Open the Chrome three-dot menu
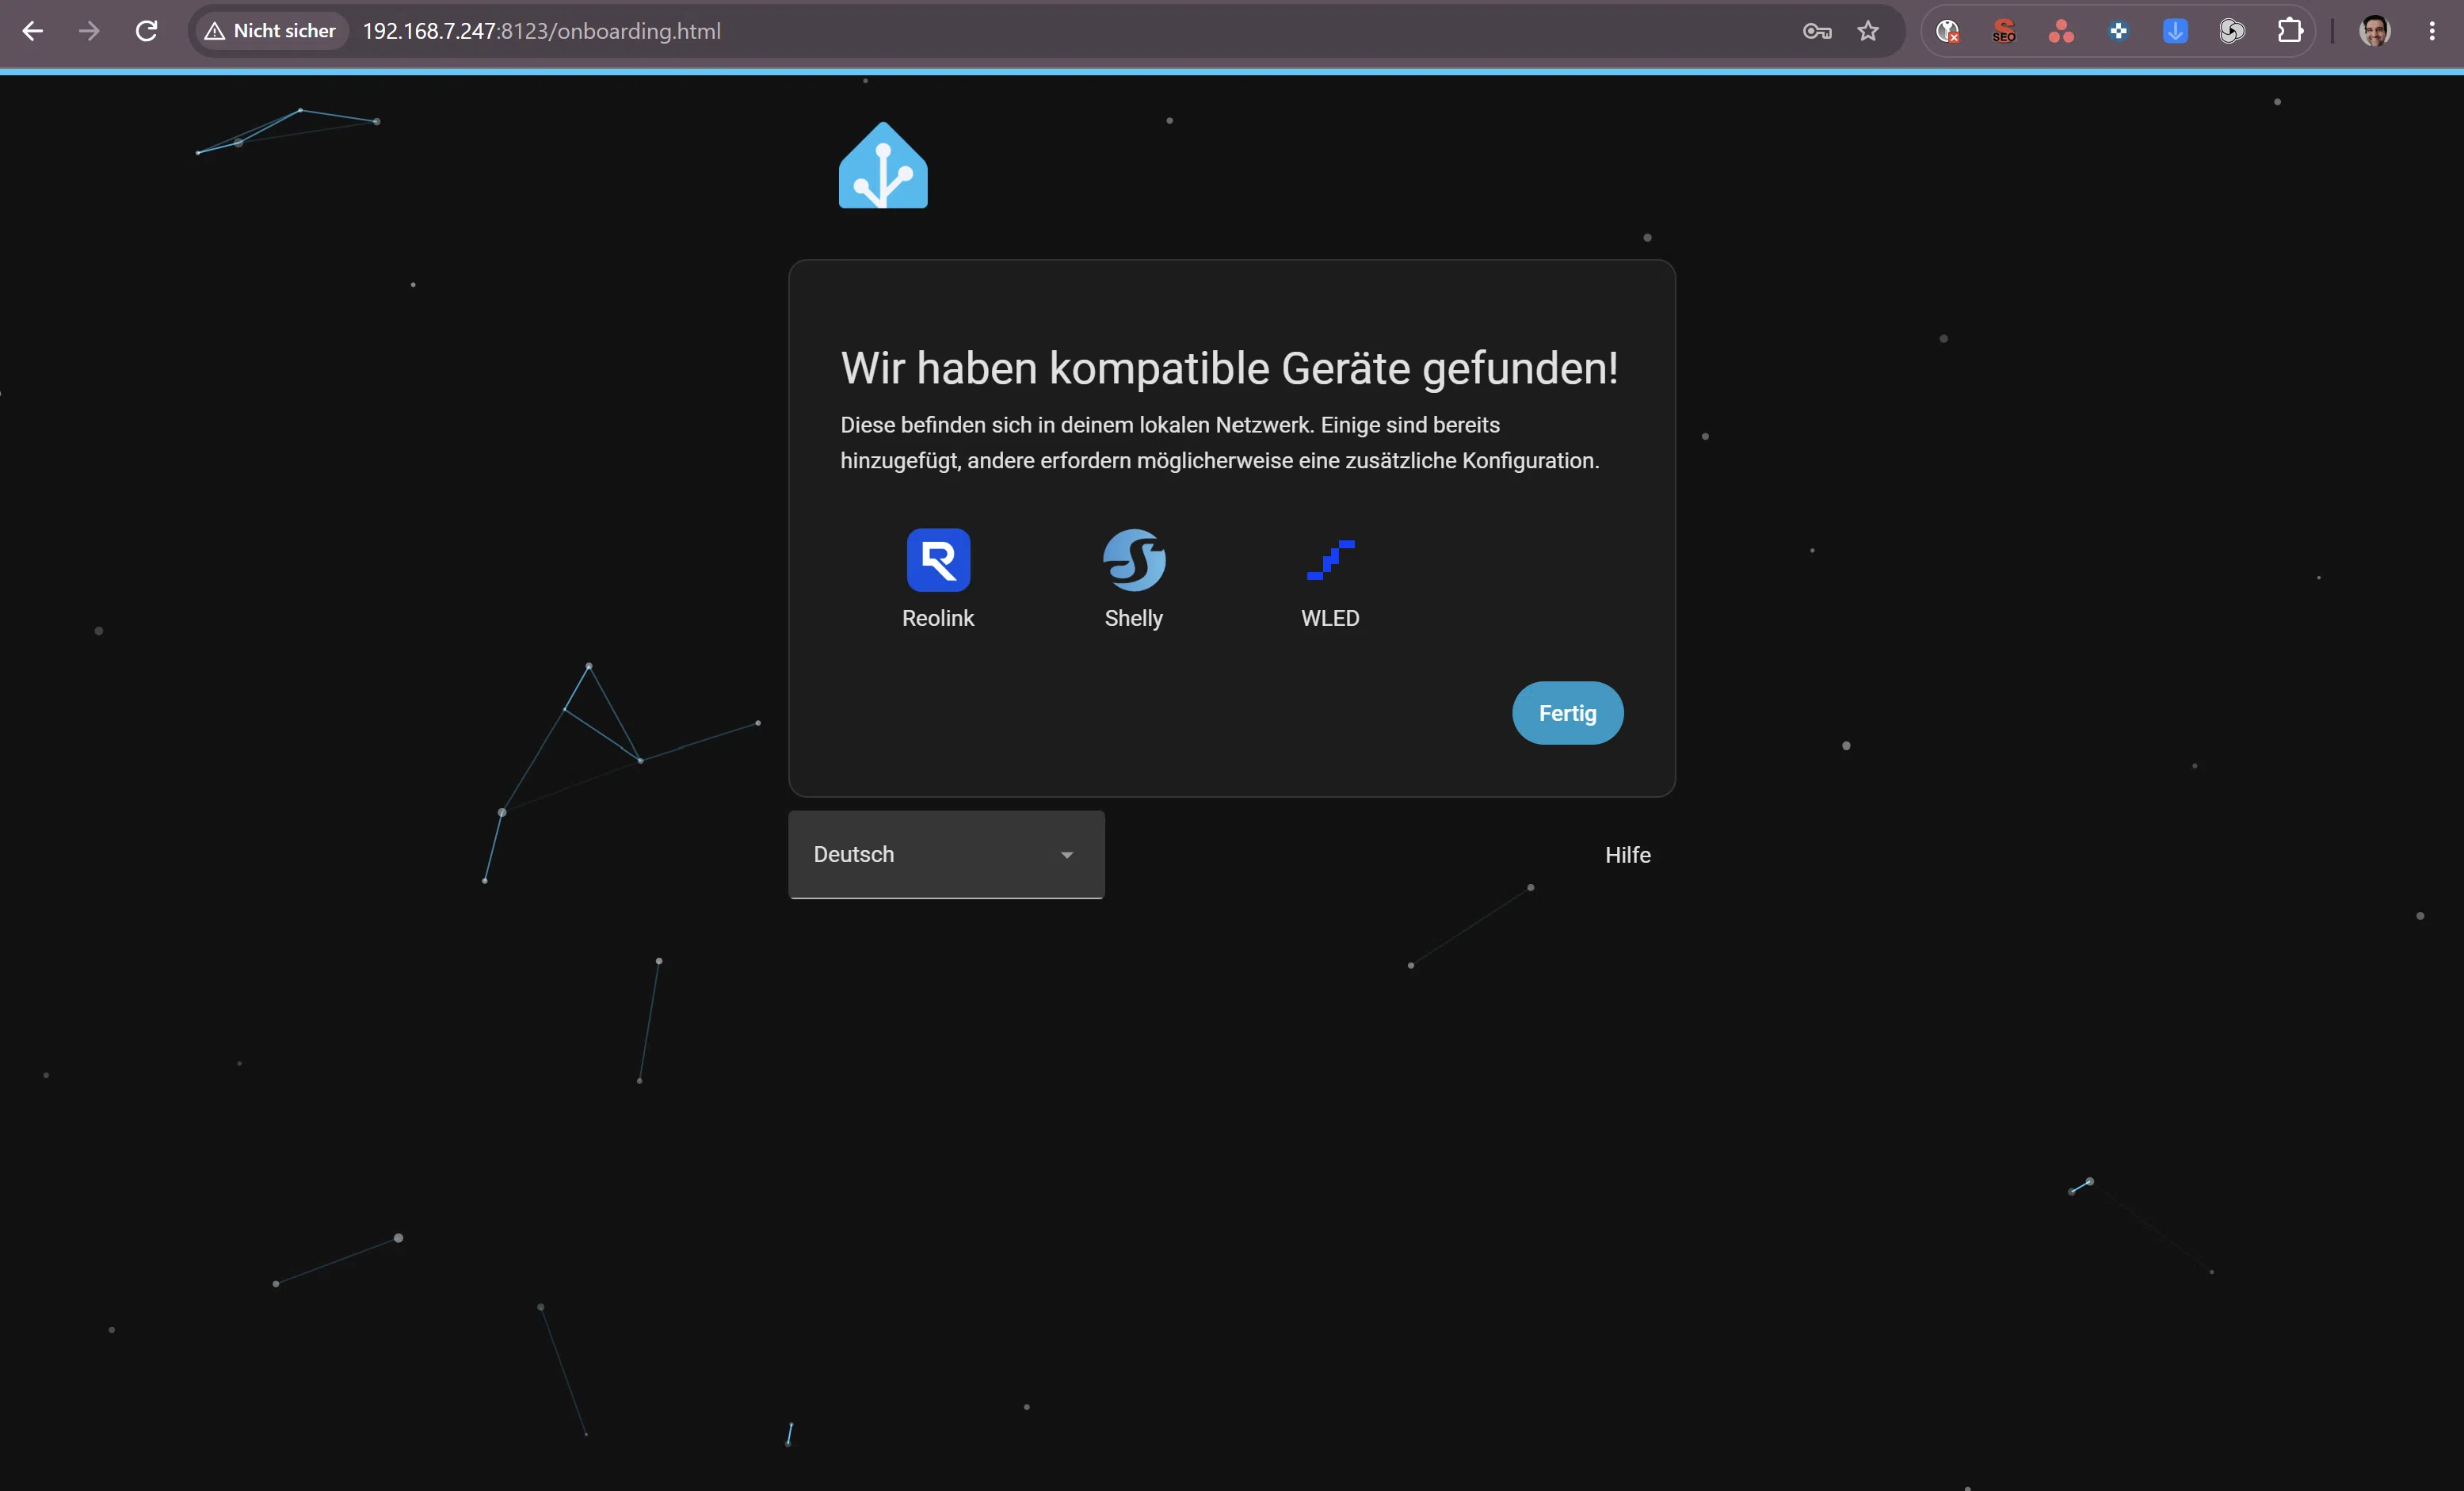This screenshot has width=2464, height=1491. (2432, 31)
